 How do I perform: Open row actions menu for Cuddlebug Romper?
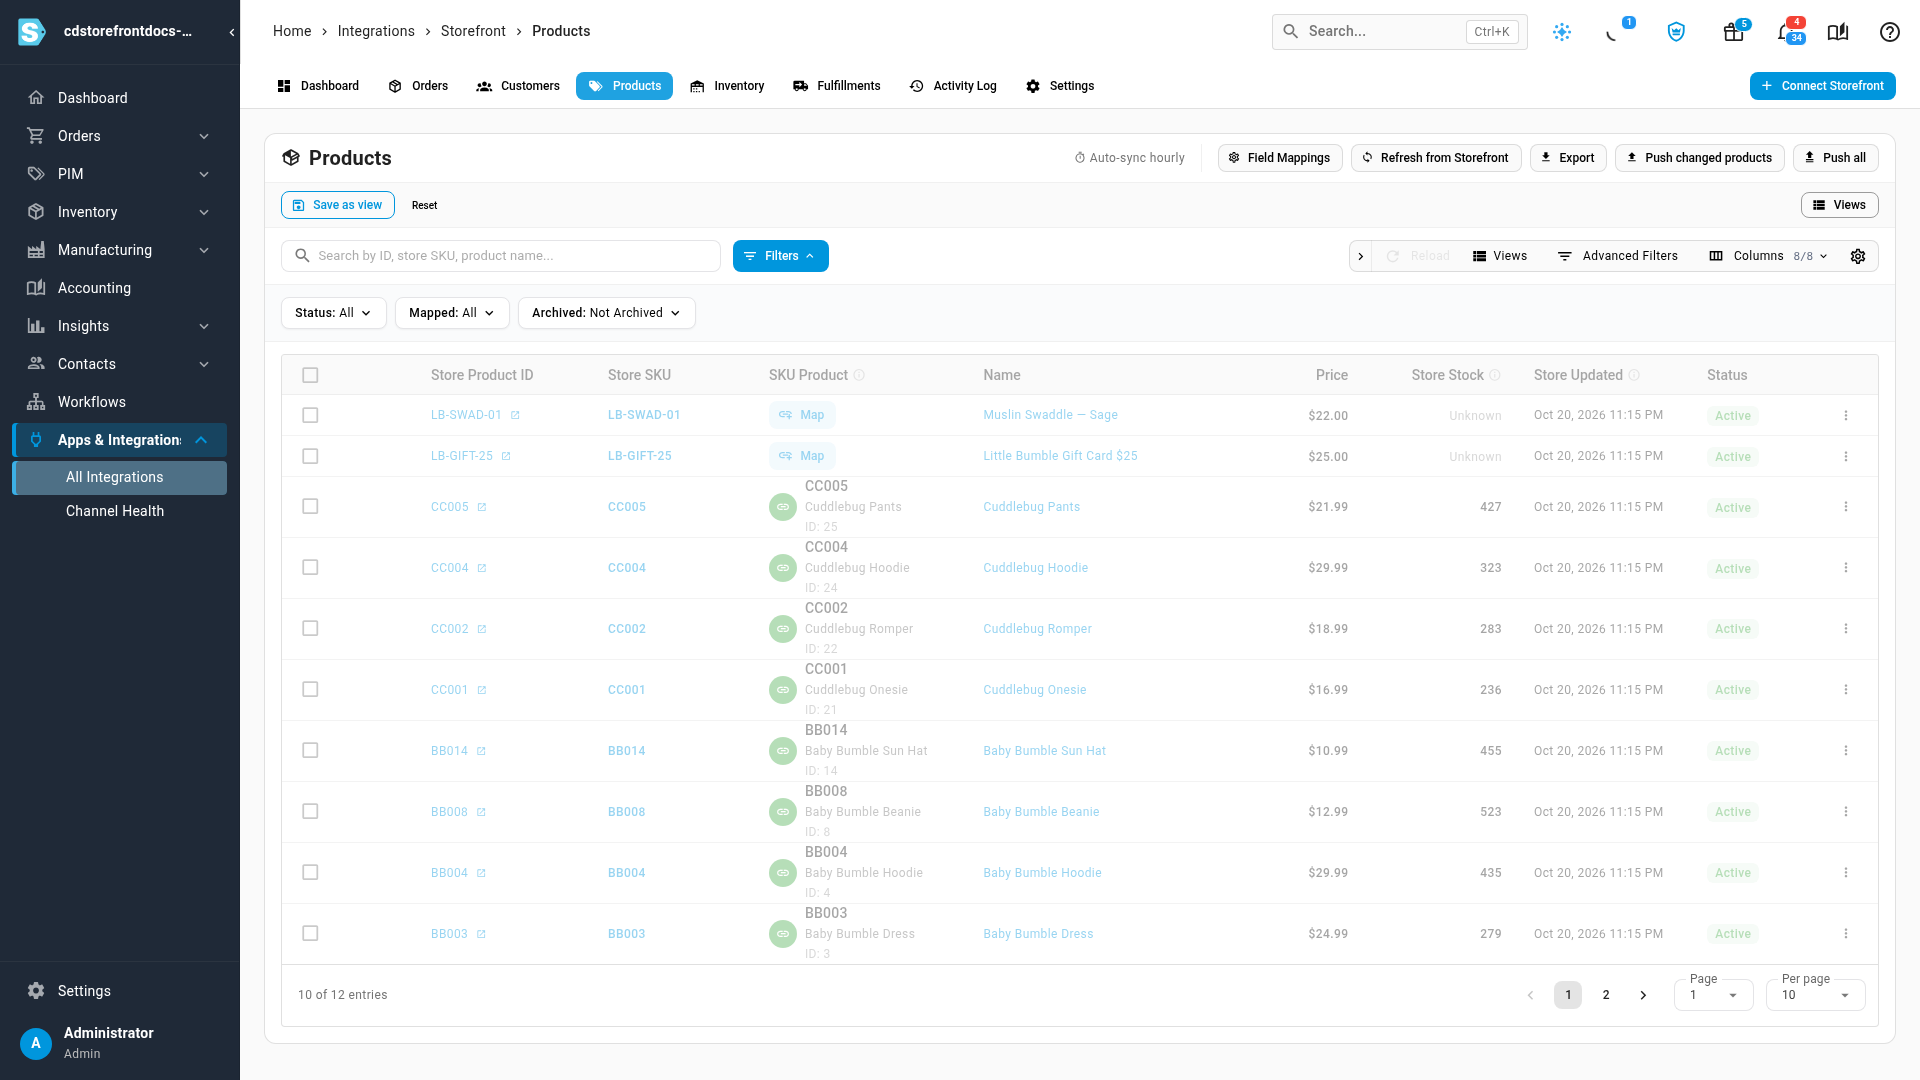(1846, 629)
